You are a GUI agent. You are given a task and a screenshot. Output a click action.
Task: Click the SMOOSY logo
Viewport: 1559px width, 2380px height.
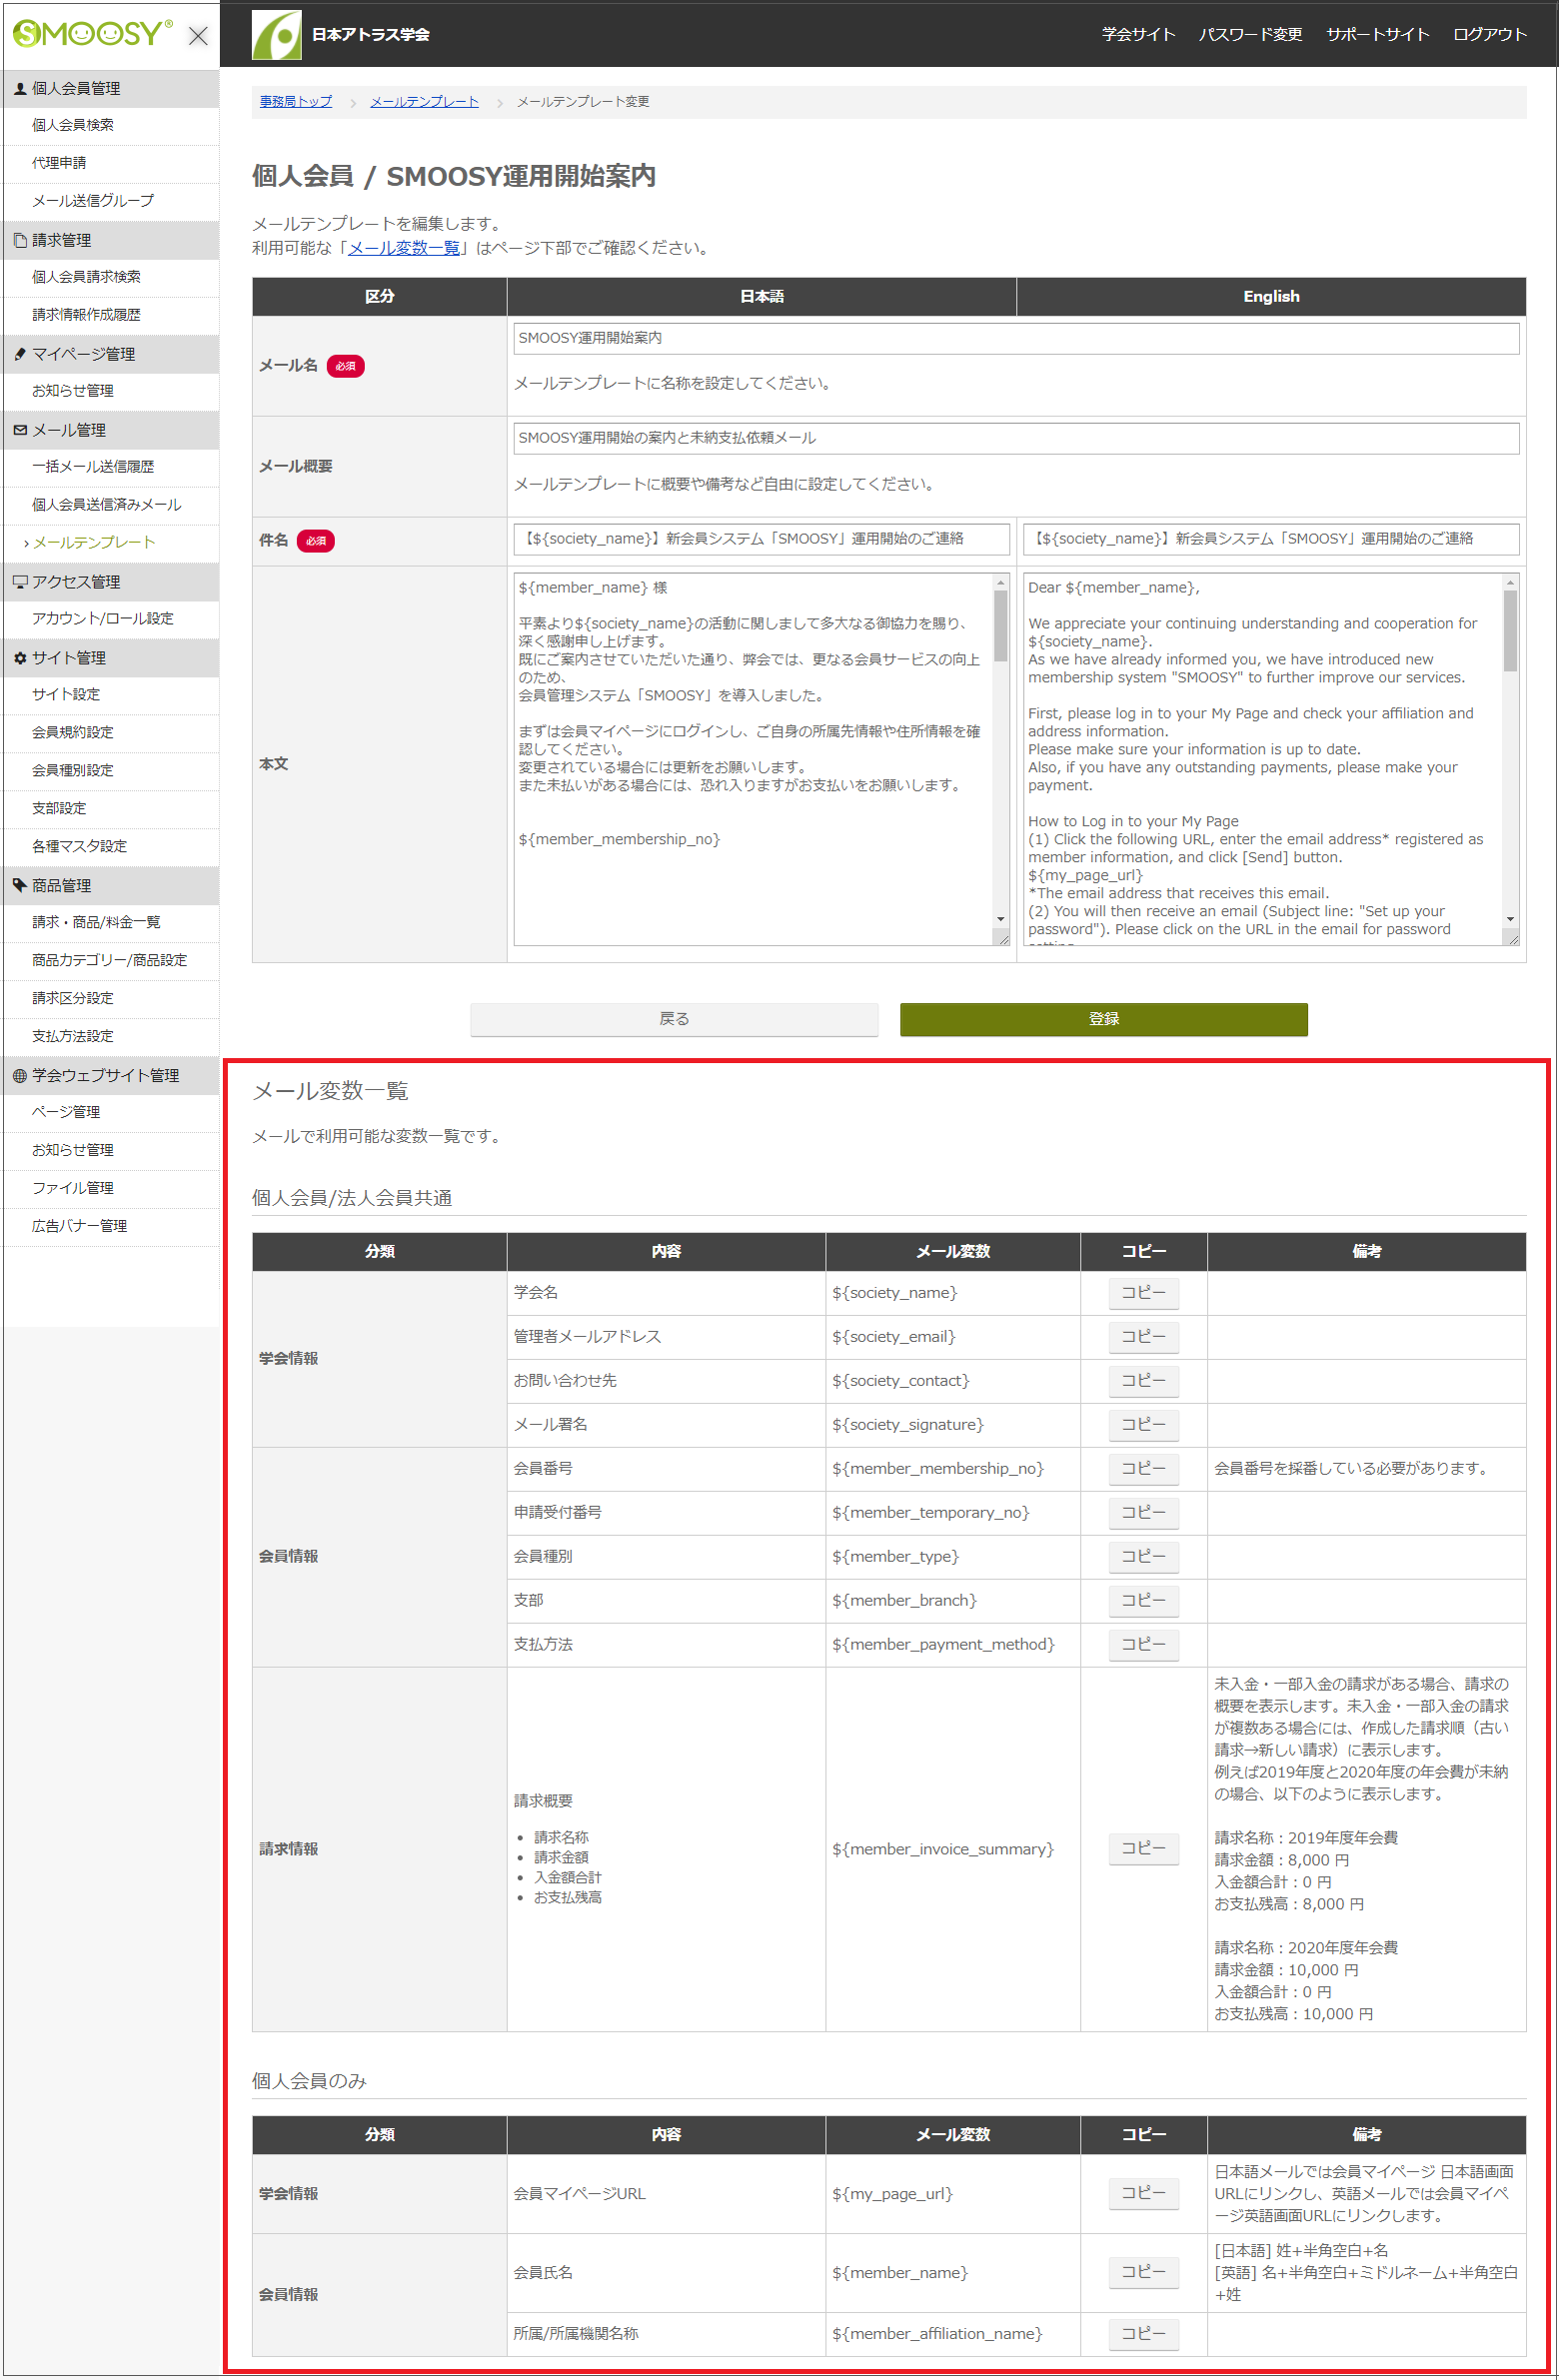pyautogui.click(x=92, y=34)
